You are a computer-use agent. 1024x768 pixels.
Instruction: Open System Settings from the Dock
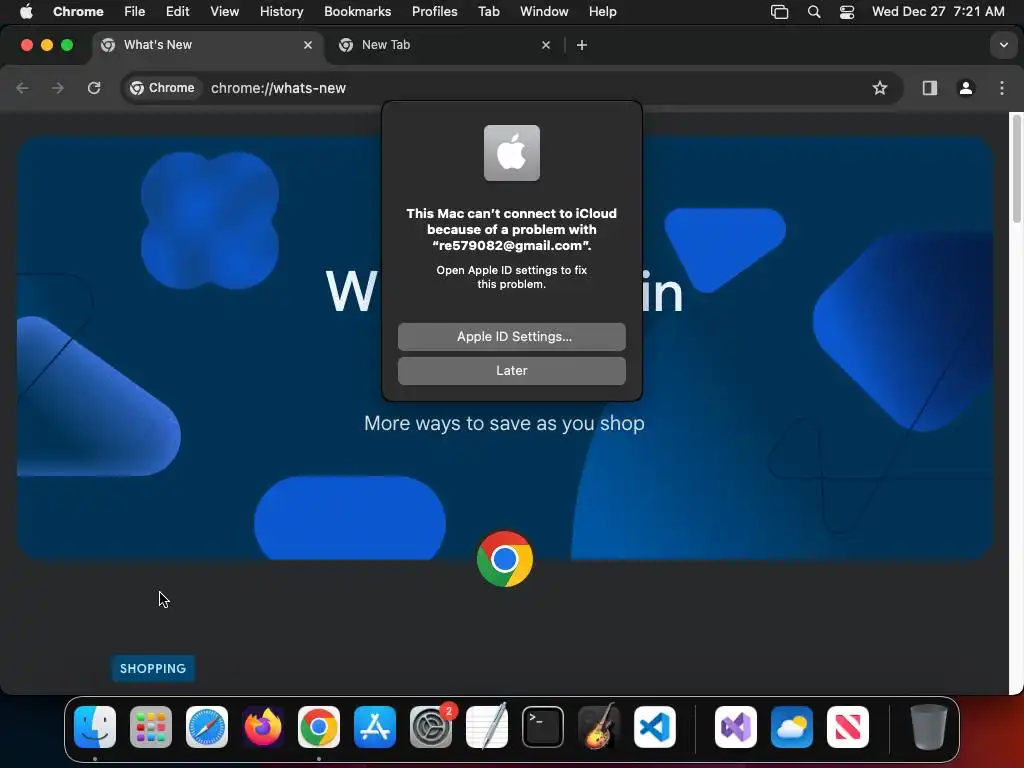pos(431,727)
